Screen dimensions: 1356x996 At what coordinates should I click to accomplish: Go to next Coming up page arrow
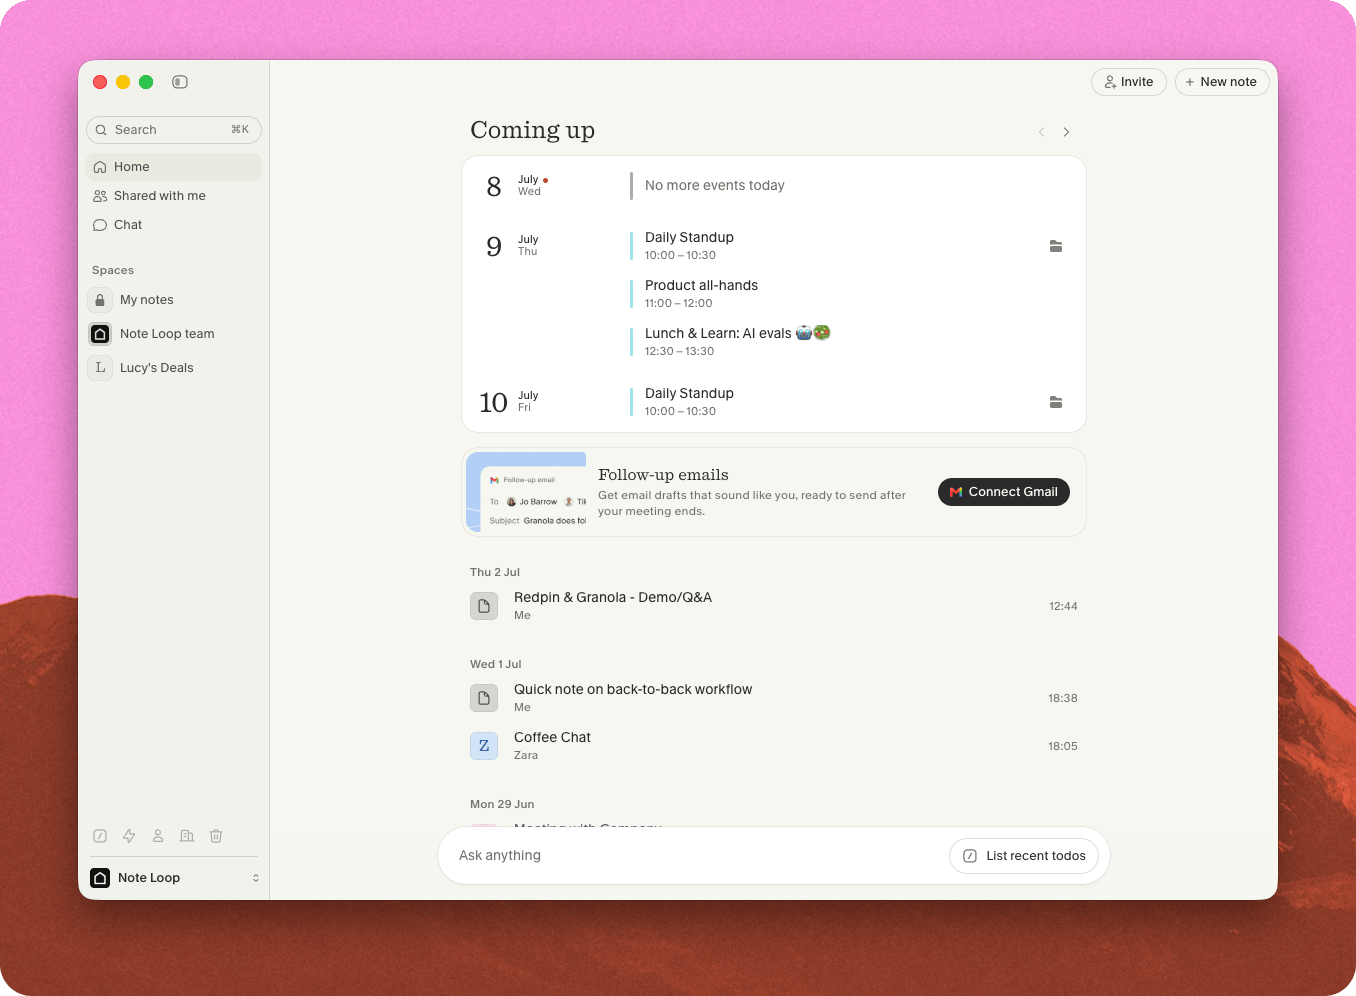coord(1067,132)
